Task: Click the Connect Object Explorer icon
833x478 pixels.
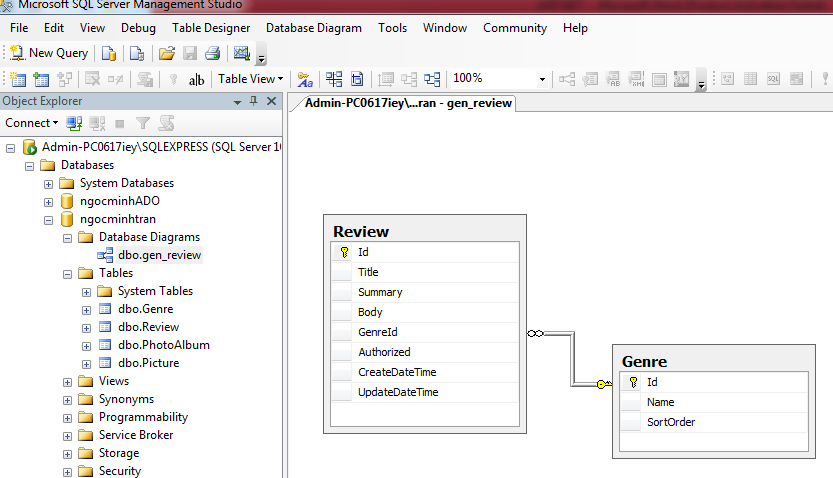Action: tap(74, 123)
